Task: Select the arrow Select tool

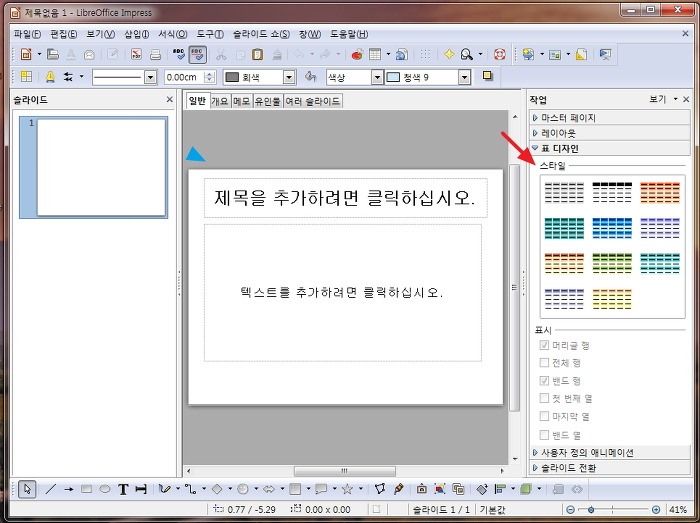Action: click(x=27, y=489)
